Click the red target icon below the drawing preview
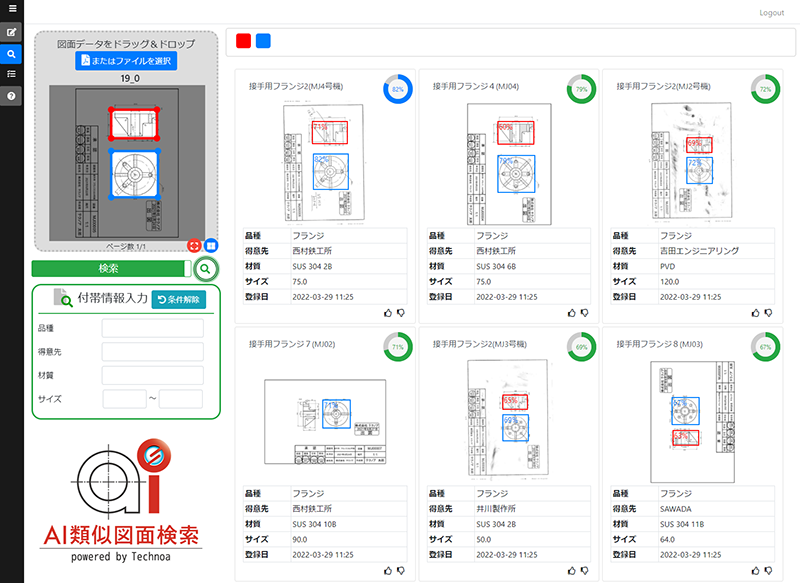 click(x=194, y=246)
